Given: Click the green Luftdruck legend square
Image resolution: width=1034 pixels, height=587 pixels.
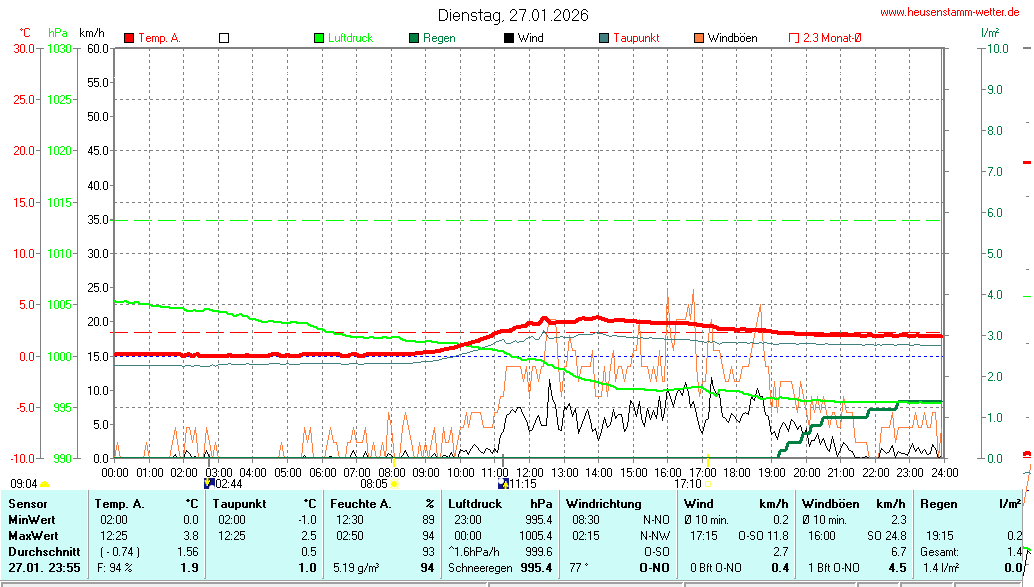Looking at the screenshot, I should click(320, 38).
